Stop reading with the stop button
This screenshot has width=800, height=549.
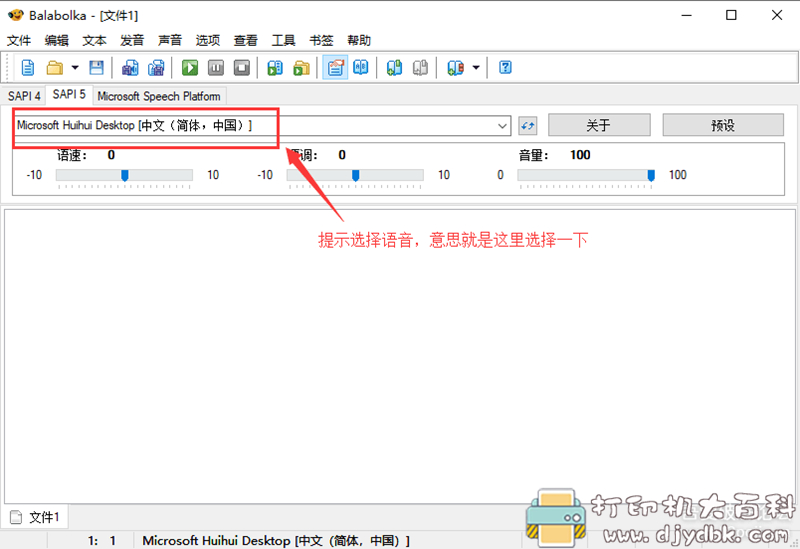pos(242,67)
